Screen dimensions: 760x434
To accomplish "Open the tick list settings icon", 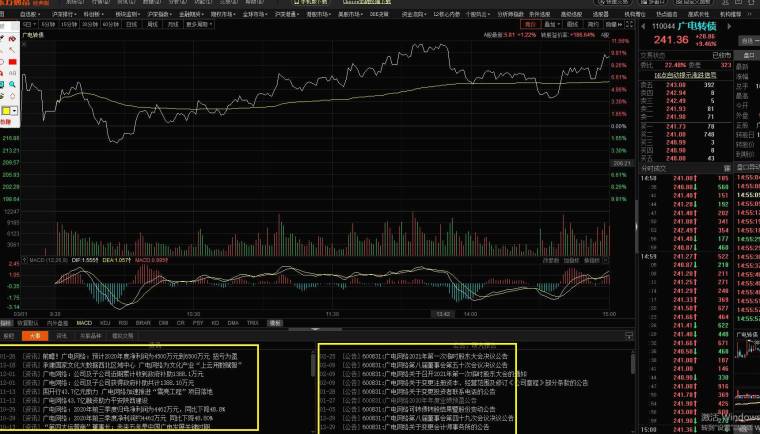I will tap(727, 168).
